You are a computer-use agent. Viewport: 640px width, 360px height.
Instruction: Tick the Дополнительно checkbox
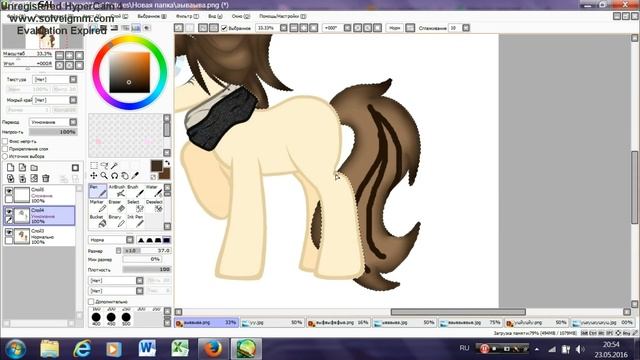91,302
